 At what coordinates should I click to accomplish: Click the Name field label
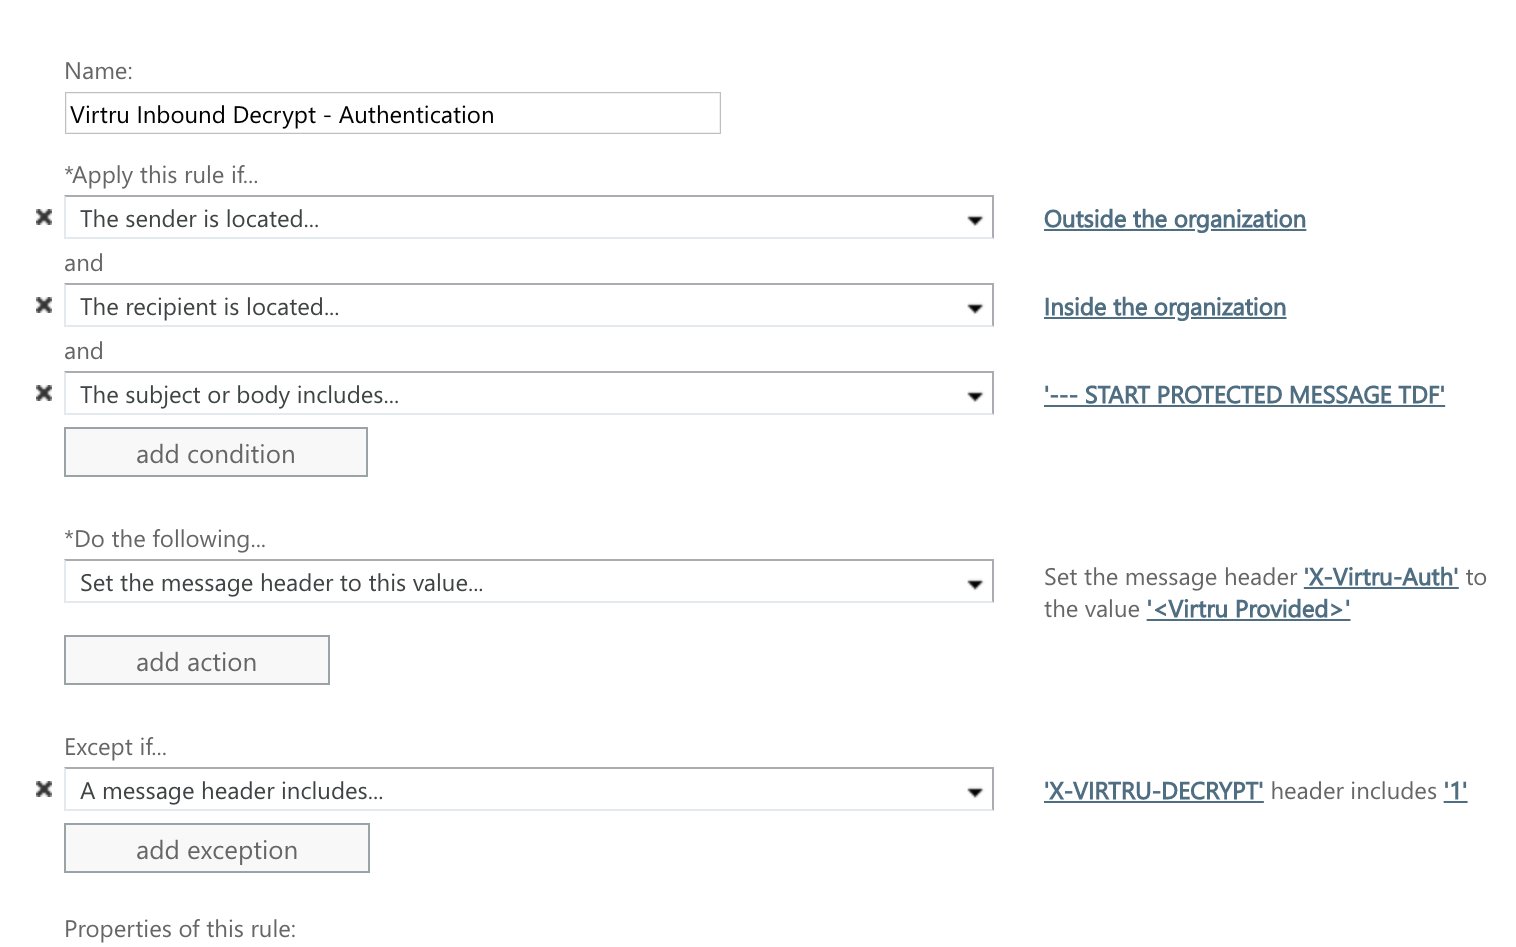point(98,71)
